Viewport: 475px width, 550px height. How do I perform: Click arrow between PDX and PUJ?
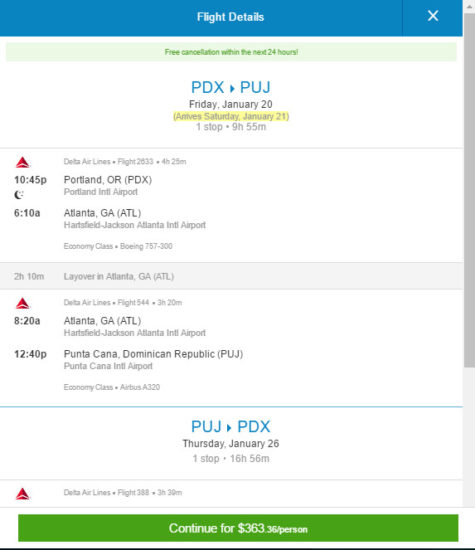(232, 88)
